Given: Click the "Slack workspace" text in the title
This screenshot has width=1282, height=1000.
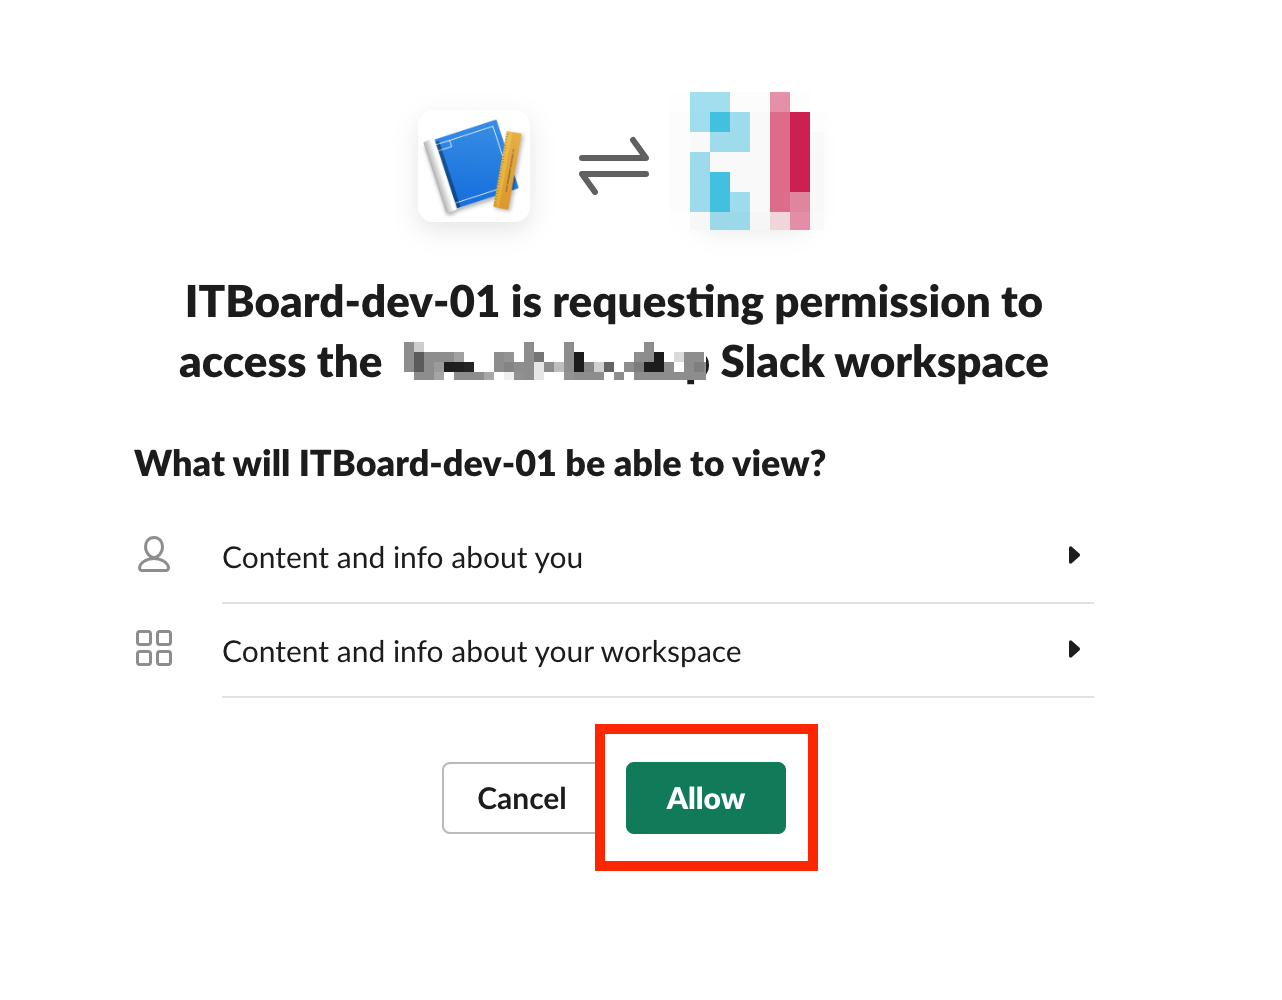Looking at the screenshot, I should pyautogui.click(x=884, y=363).
